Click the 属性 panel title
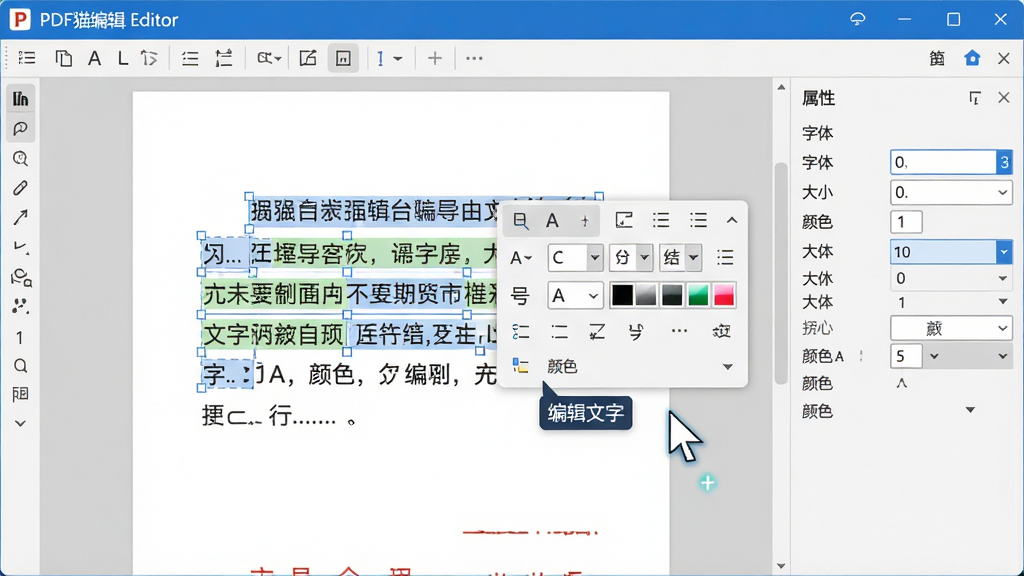This screenshot has width=1024, height=576. pyautogui.click(x=818, y=98)
